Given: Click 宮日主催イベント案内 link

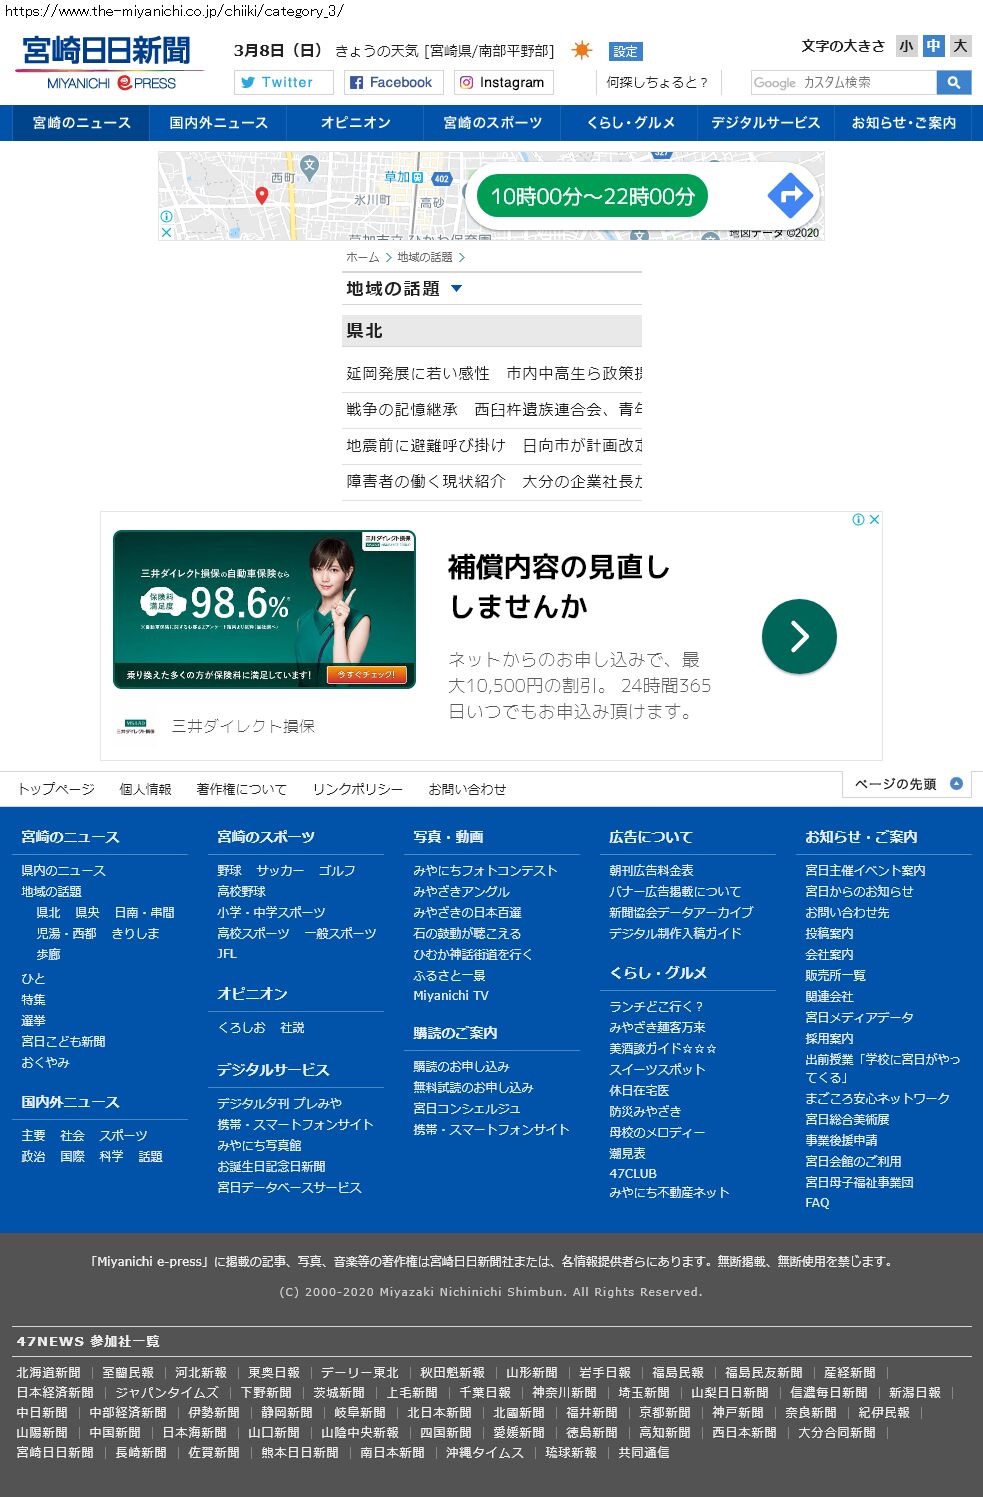Looking at the screenshot, I should point(865,870).
